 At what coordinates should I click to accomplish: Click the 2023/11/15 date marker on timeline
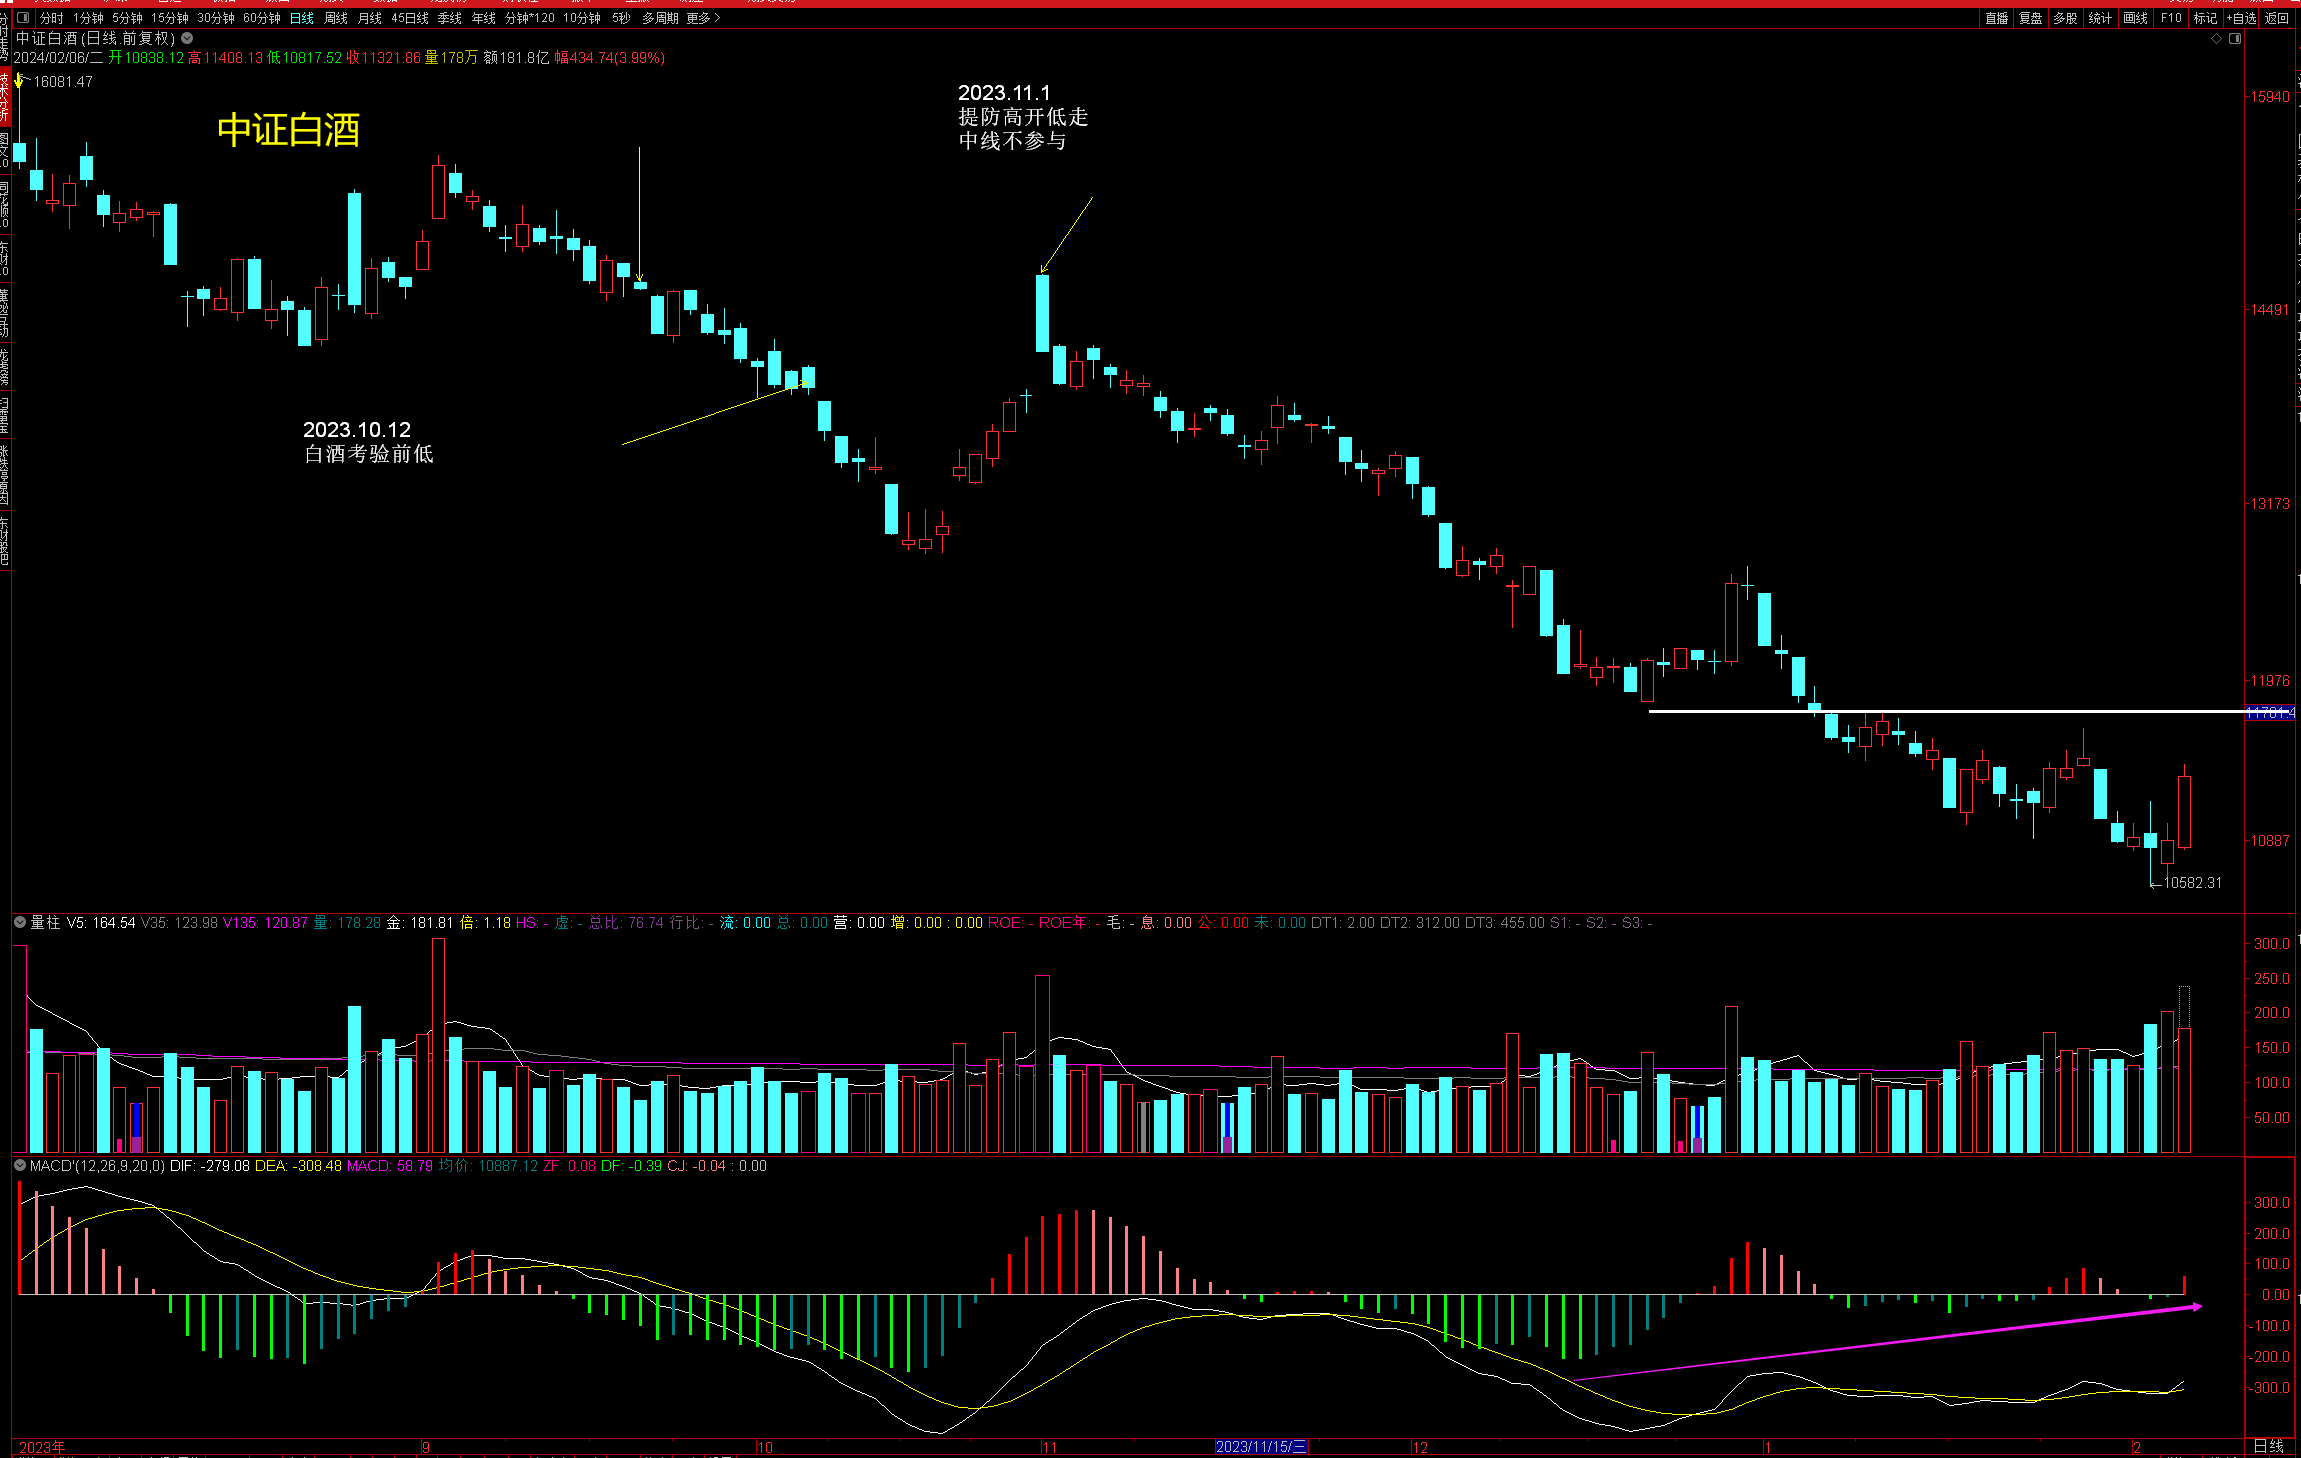click(1260, 1446)
